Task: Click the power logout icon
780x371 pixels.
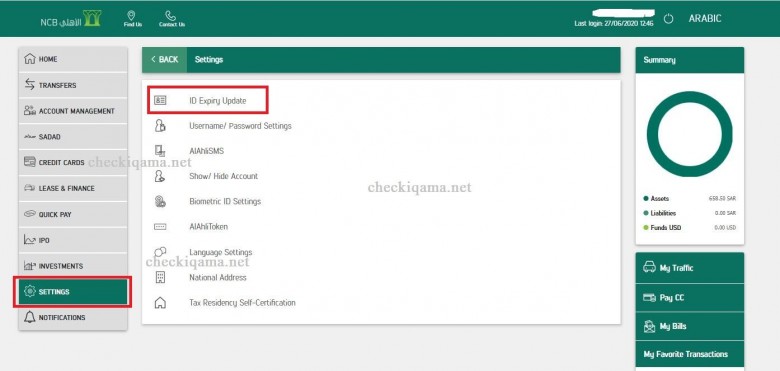Action: point(669,19)
